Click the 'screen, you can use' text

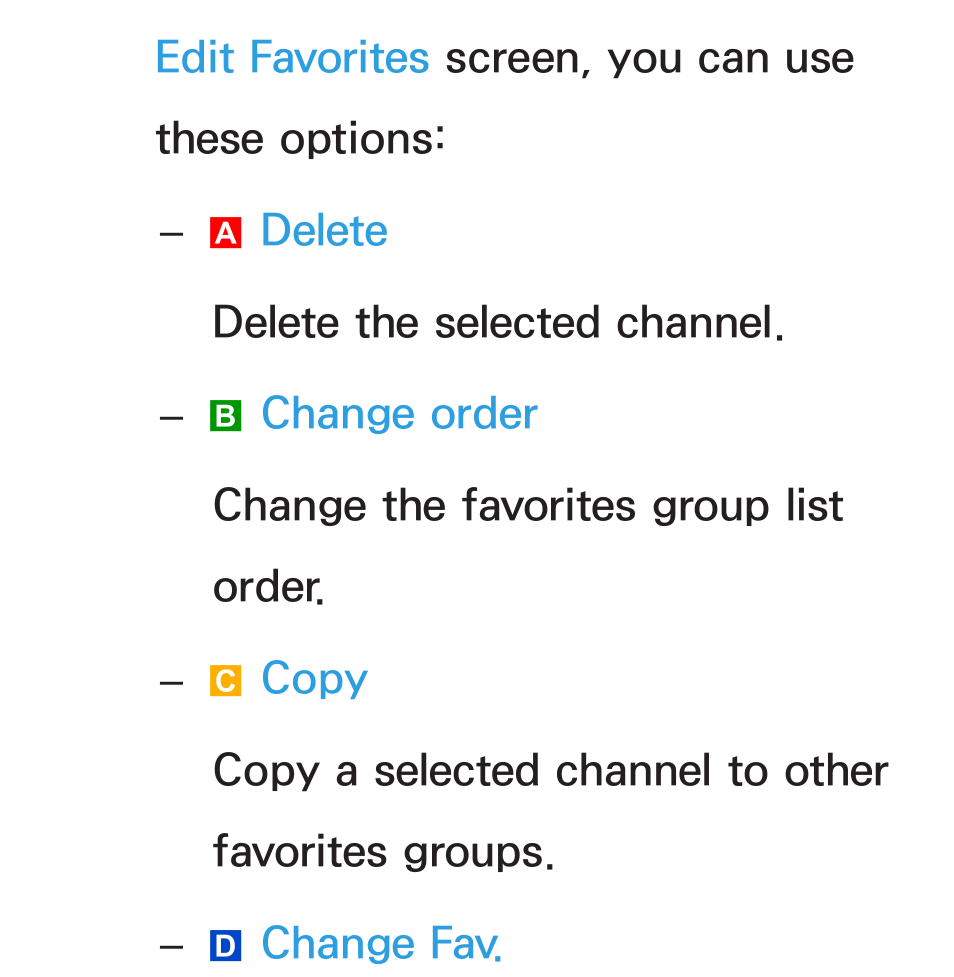click(x=650, y=59)
